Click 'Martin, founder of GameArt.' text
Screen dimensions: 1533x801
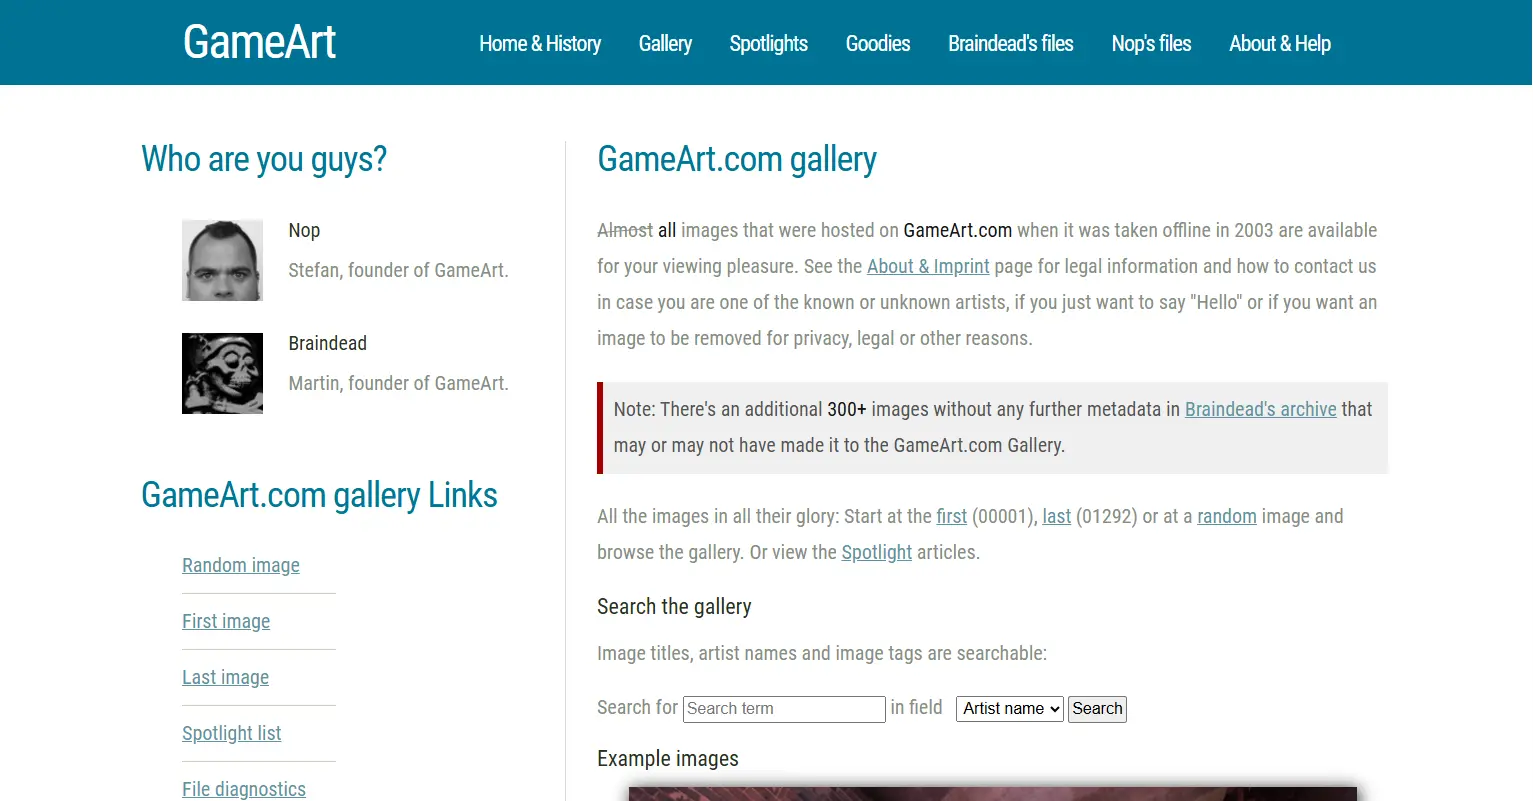point(398,383)
